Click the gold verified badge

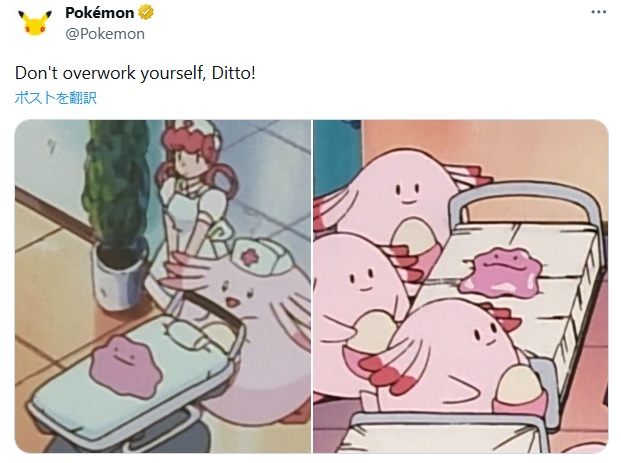point(146,13)
